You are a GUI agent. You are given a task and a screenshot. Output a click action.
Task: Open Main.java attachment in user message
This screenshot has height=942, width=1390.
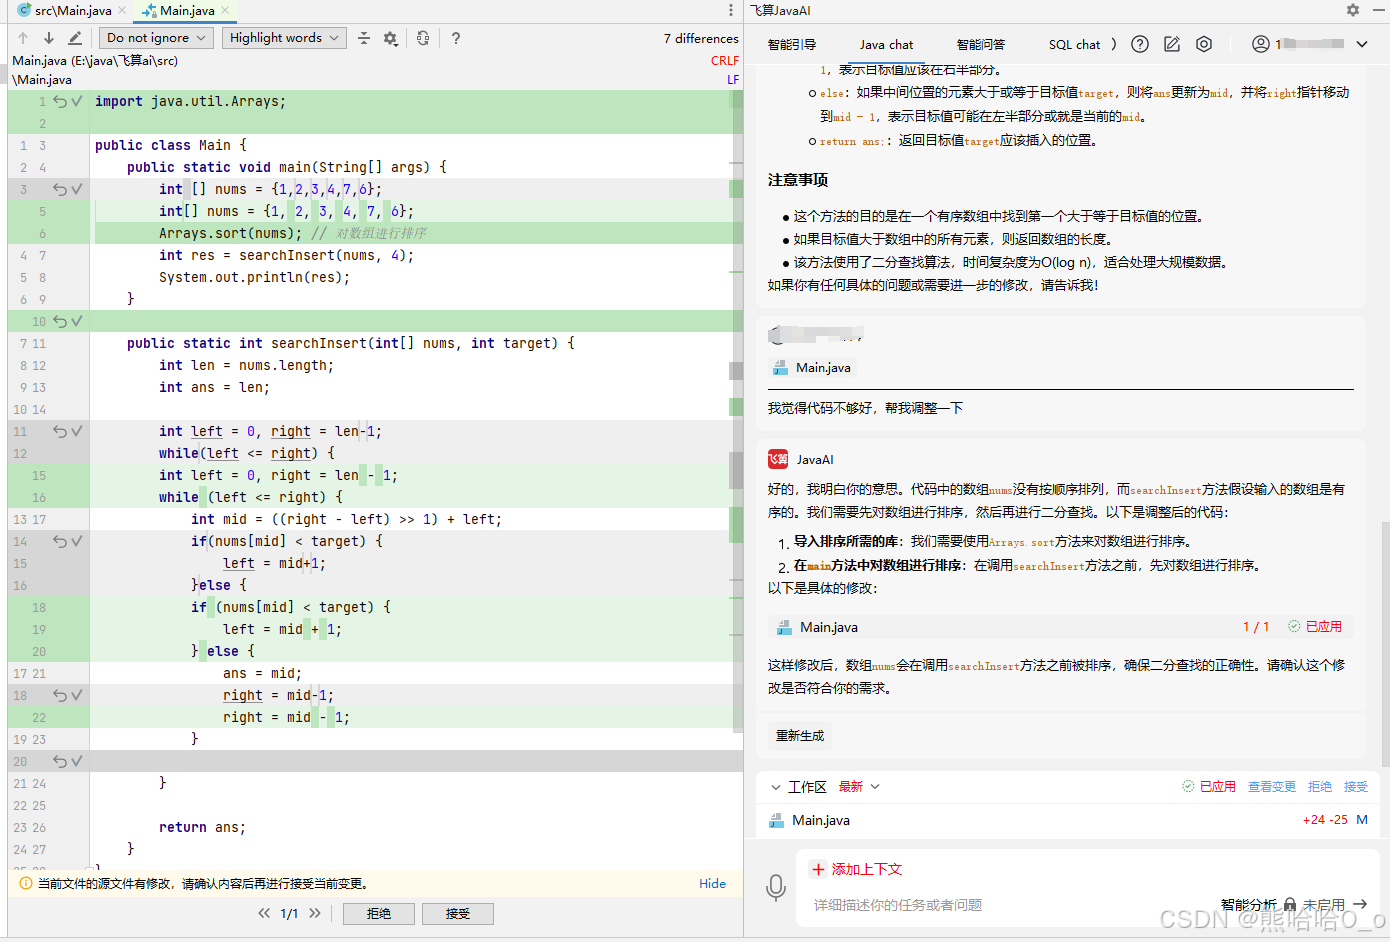[x=811, y=368]
